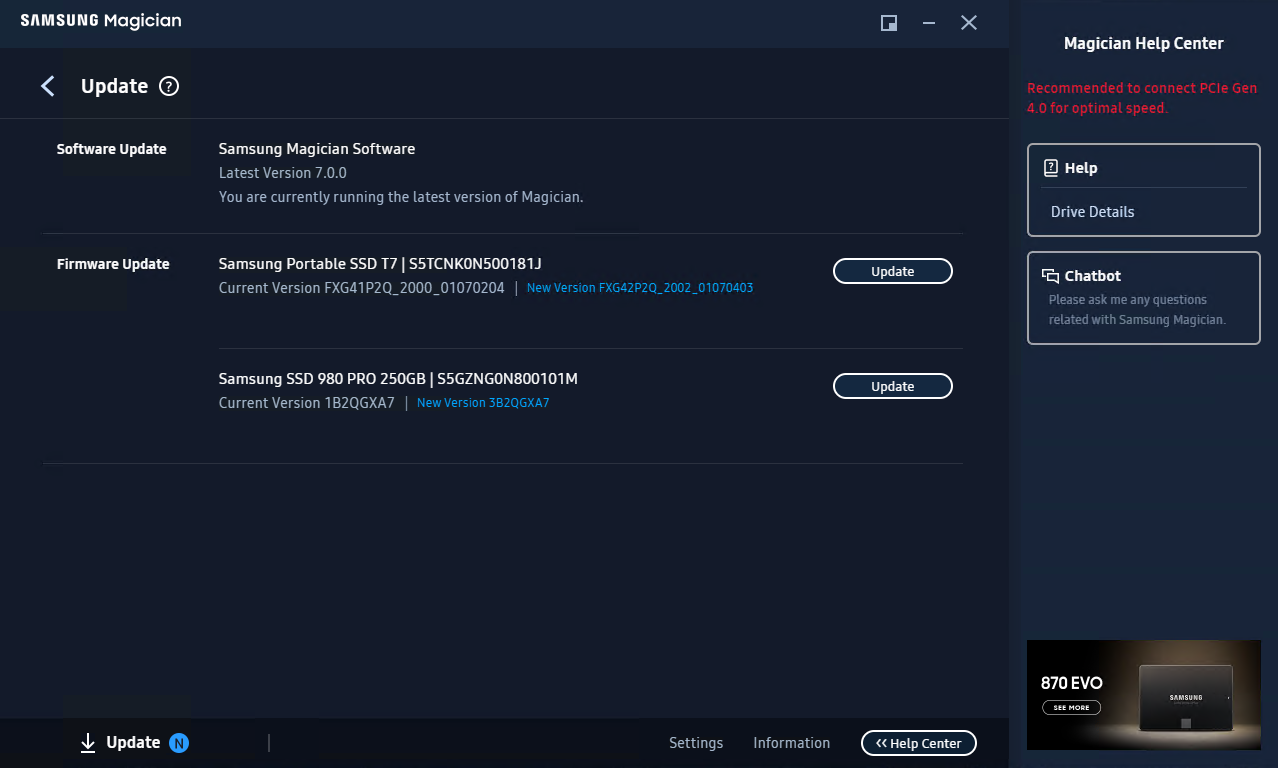Click See More on the 870 EVO ad

(x=1071, y=707)
